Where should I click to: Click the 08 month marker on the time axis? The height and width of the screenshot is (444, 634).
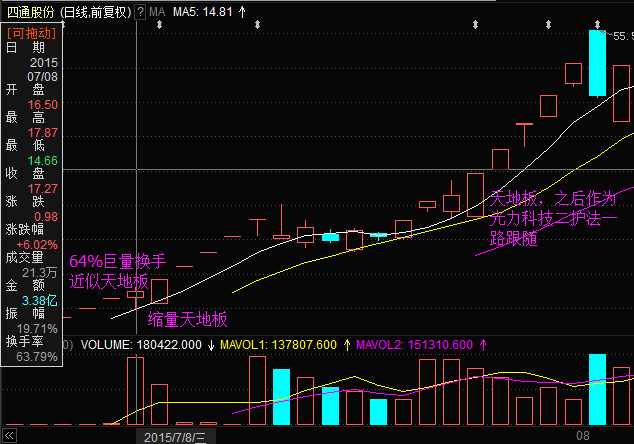click(x=583, y=436)
